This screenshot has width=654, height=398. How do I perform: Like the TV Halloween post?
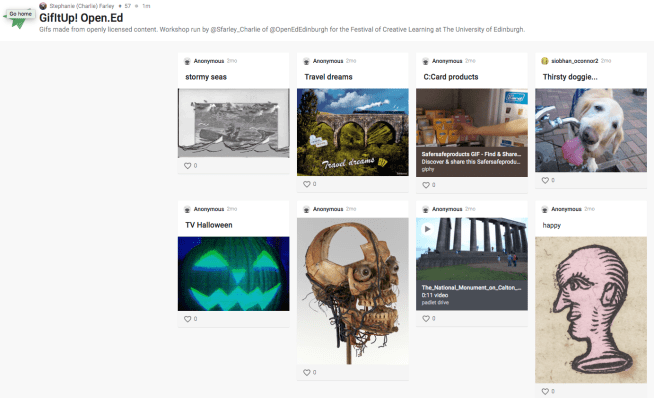pyautogui.click(x=188, y=319)
